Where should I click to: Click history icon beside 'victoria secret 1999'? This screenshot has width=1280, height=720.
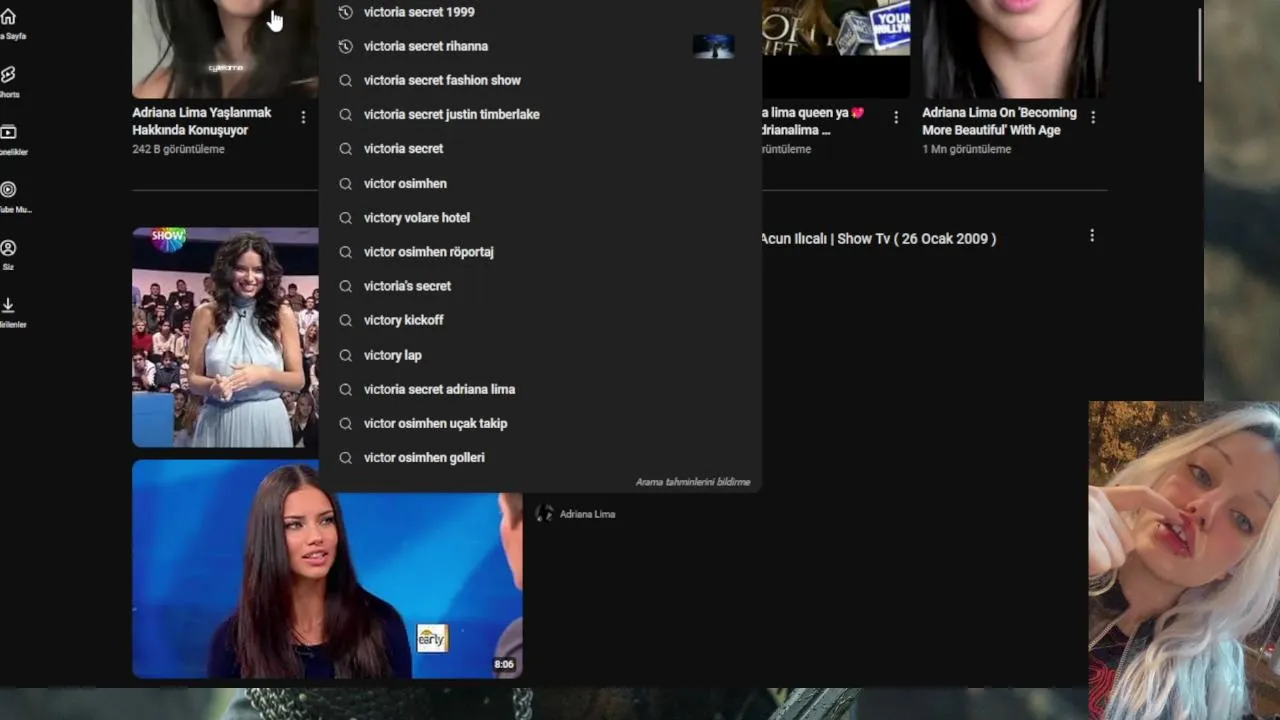click(345, 12)
